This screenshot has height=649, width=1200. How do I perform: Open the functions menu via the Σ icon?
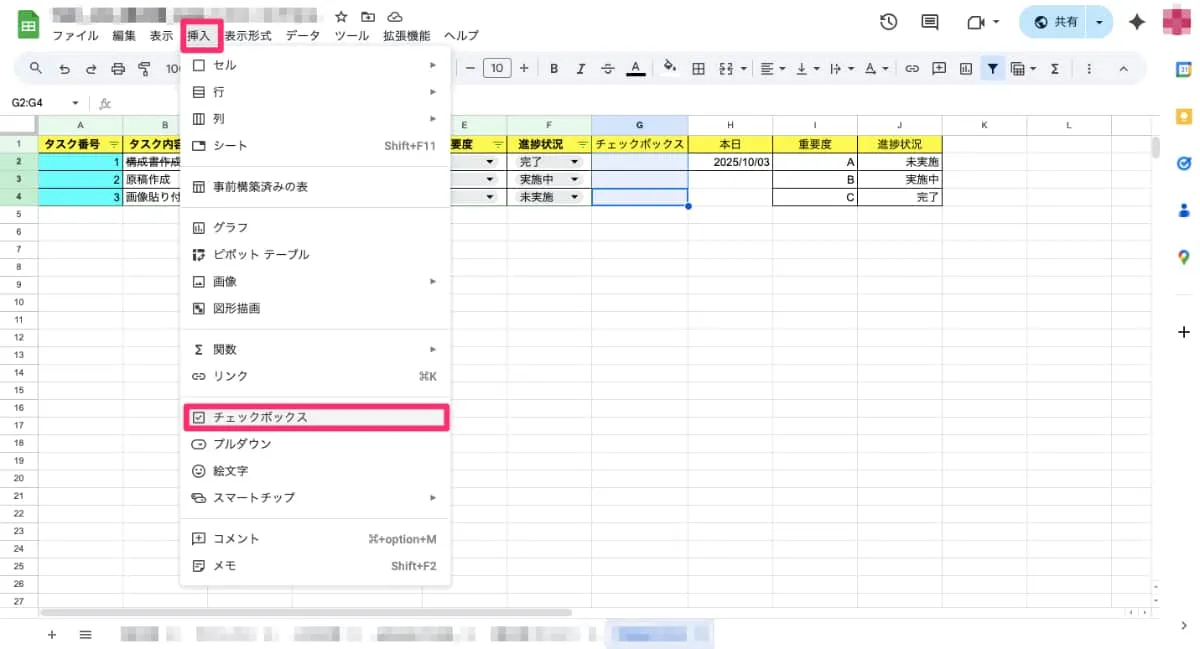coord(1053,68)
